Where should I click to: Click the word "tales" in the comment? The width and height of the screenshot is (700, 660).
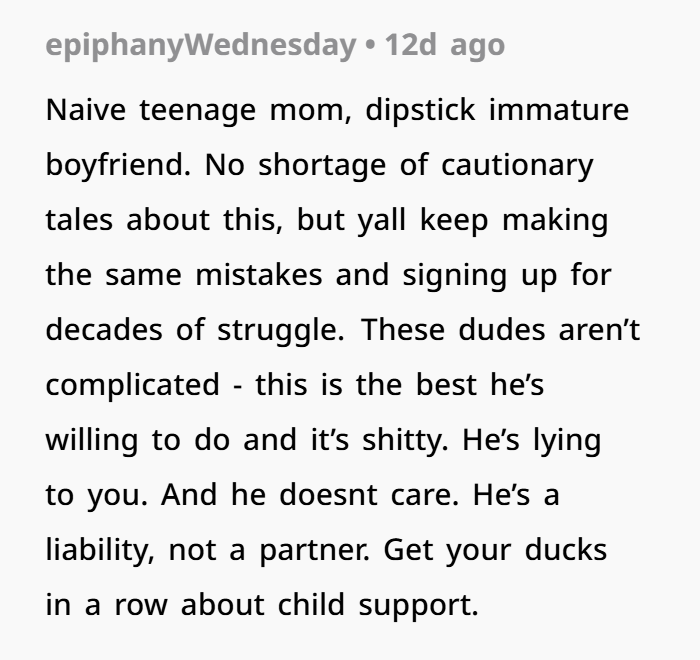point(78,220)
